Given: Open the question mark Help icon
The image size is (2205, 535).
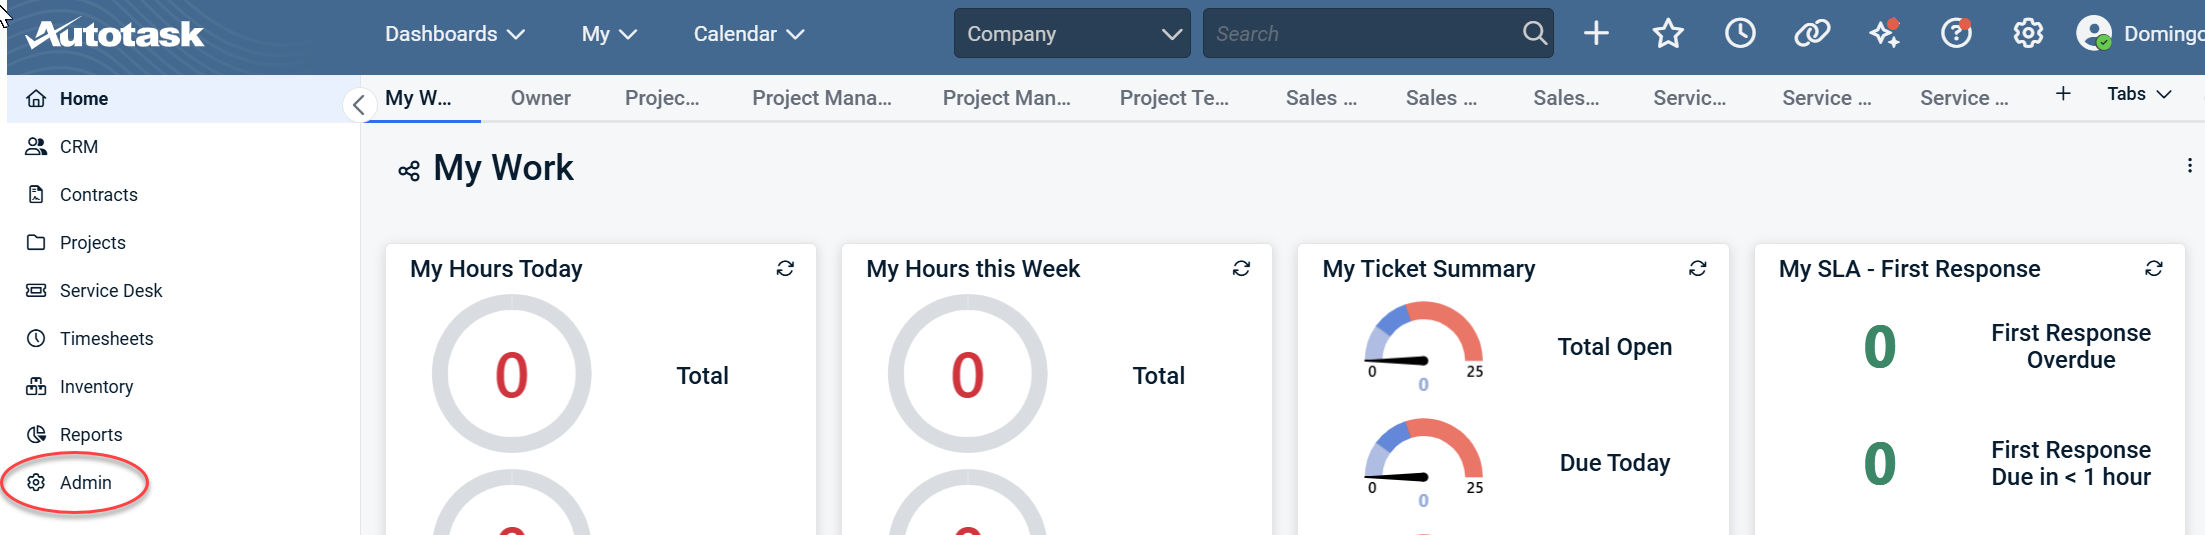Looking at the screenshot, I should click(x=1955, y=34).
